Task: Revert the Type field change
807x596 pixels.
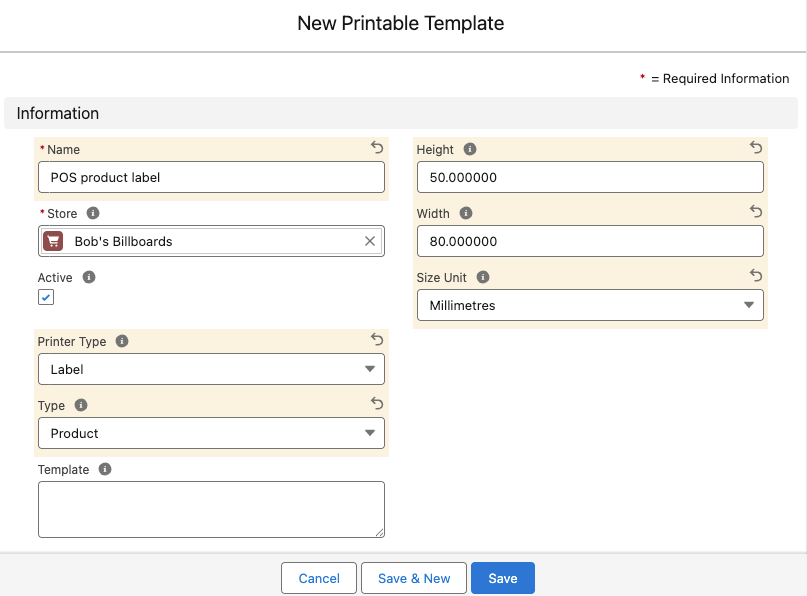Action: point(377,403)
